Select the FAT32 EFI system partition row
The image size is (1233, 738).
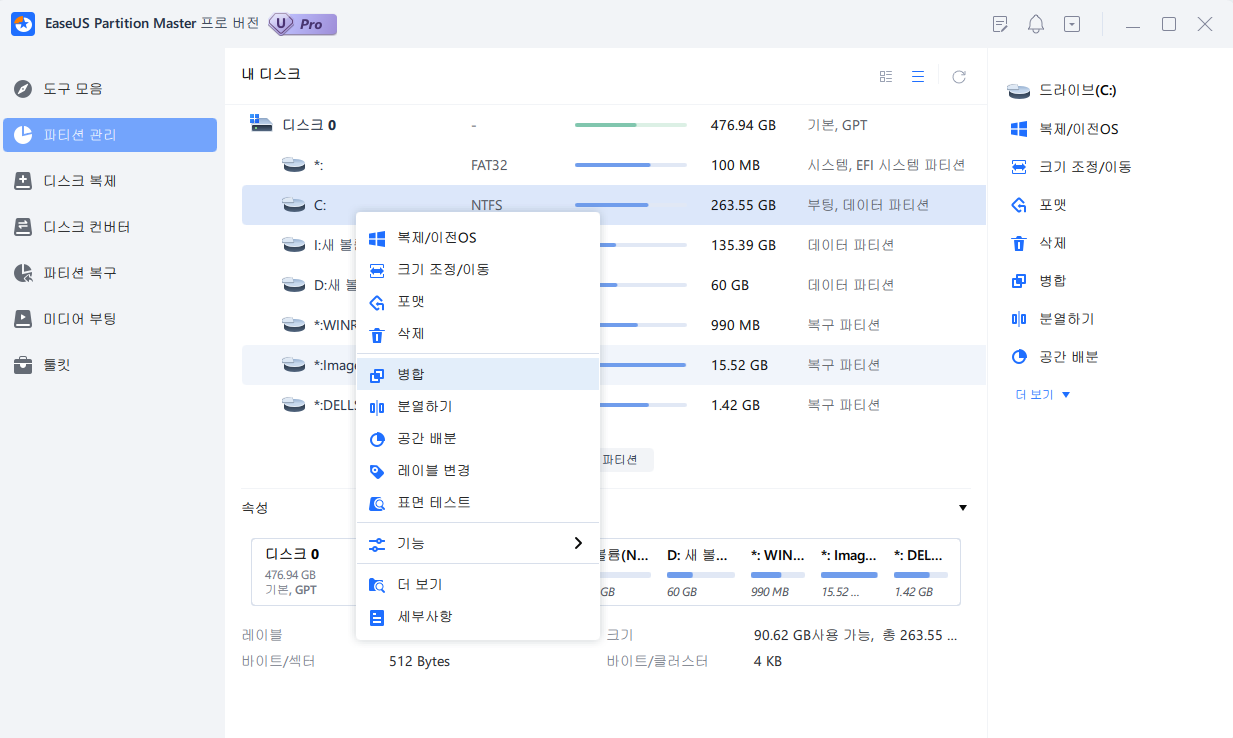click(x=613, y=165)
